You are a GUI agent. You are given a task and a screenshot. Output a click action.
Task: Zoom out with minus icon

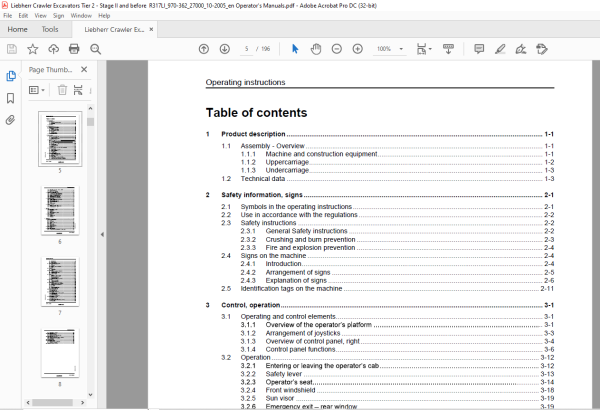coord(337,49)
